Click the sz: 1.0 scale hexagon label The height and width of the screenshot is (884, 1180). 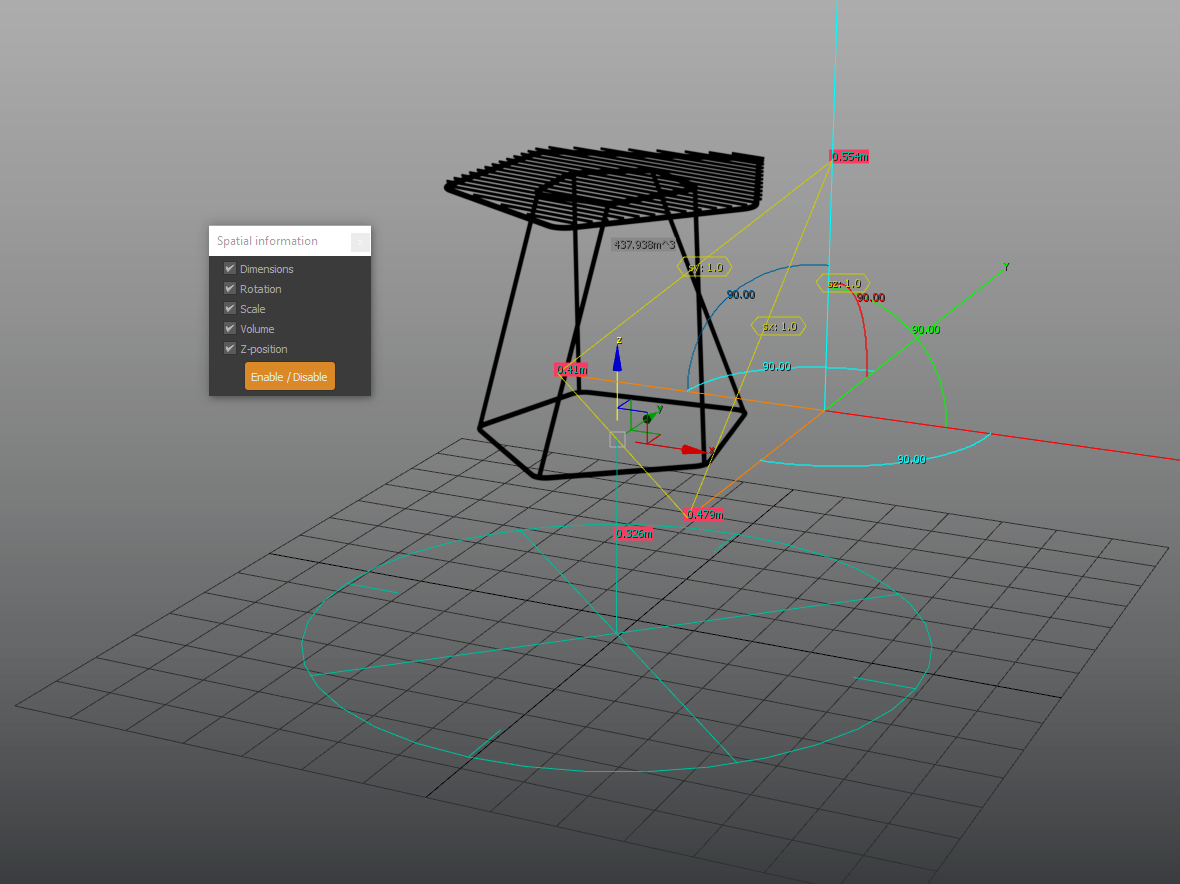tap(843, 283)
